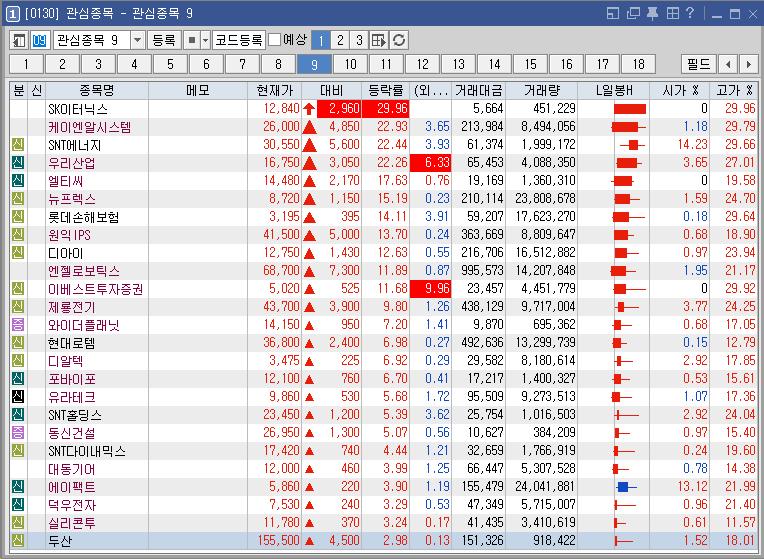Click the black 신 badge next to 유라테크
This screenshot has width=764, height=559.
coord(18,396)
